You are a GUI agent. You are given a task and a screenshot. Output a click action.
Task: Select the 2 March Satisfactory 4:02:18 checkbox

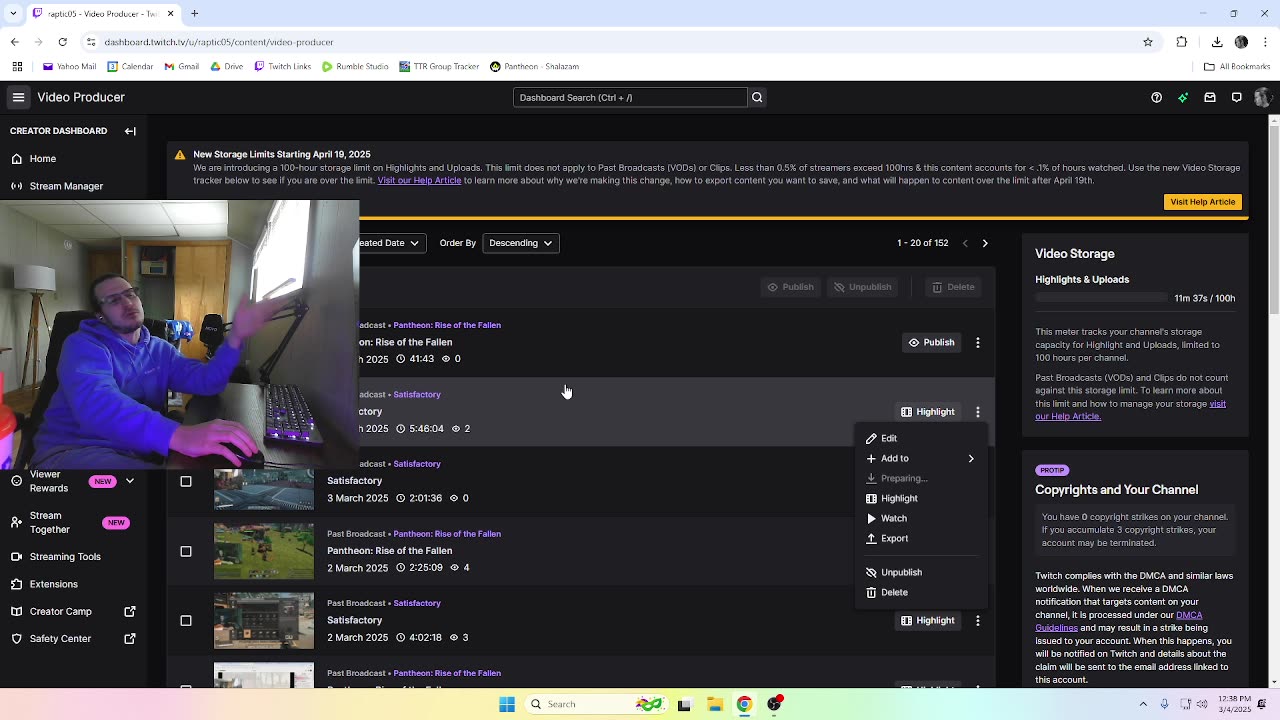pyautogui.click(x=186, y=620)
